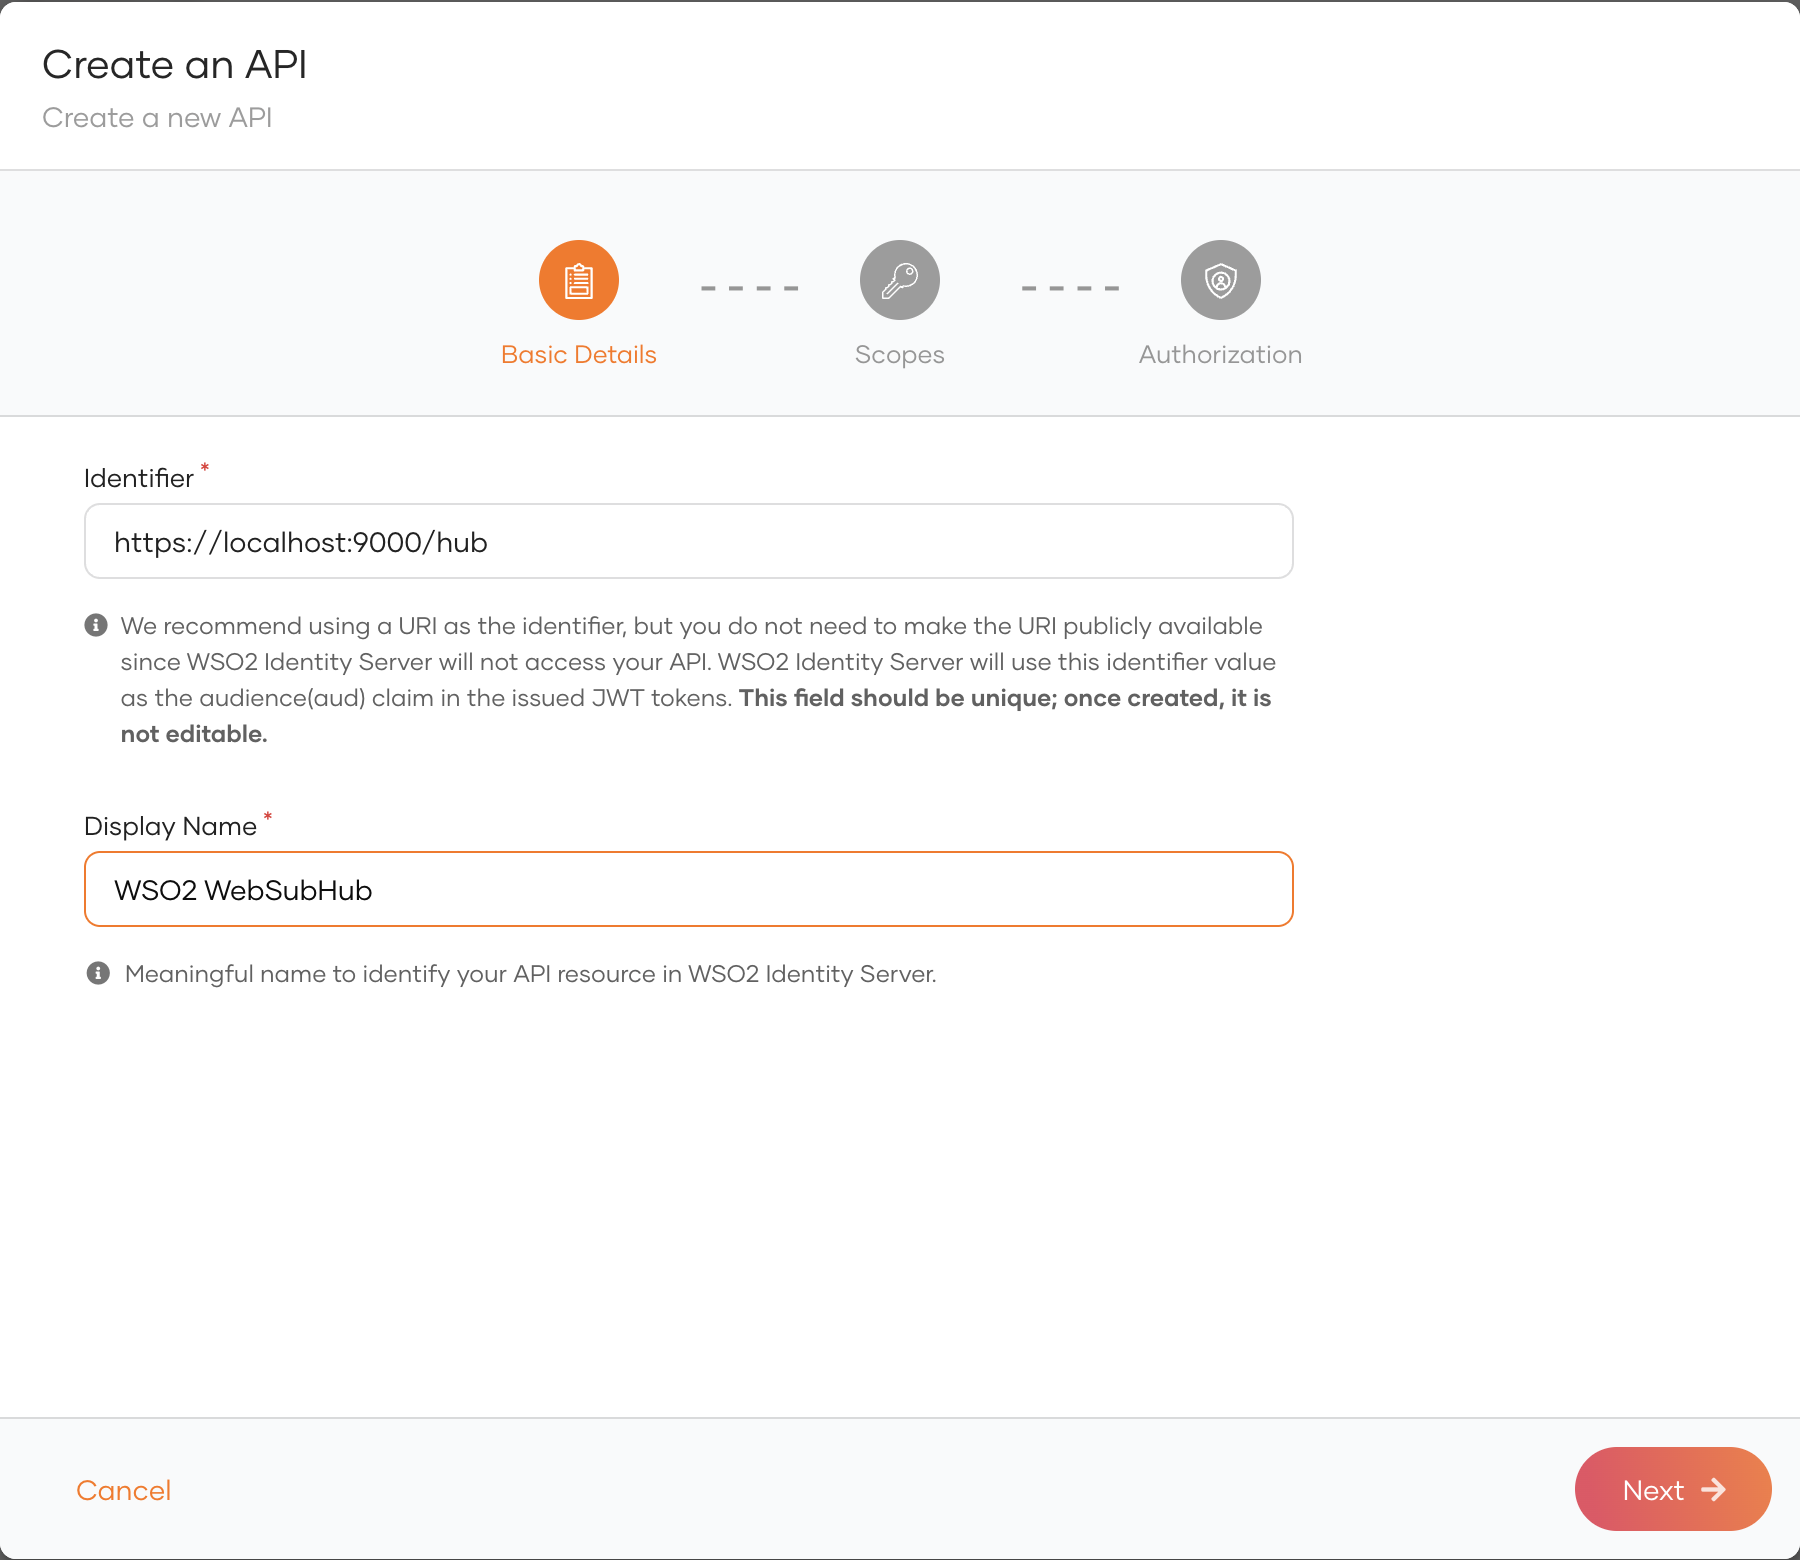Click the Basic Details clipboard step icon
This screenshot has height=1560, width=1800.
pyautogui.click(x=579, y=280)
